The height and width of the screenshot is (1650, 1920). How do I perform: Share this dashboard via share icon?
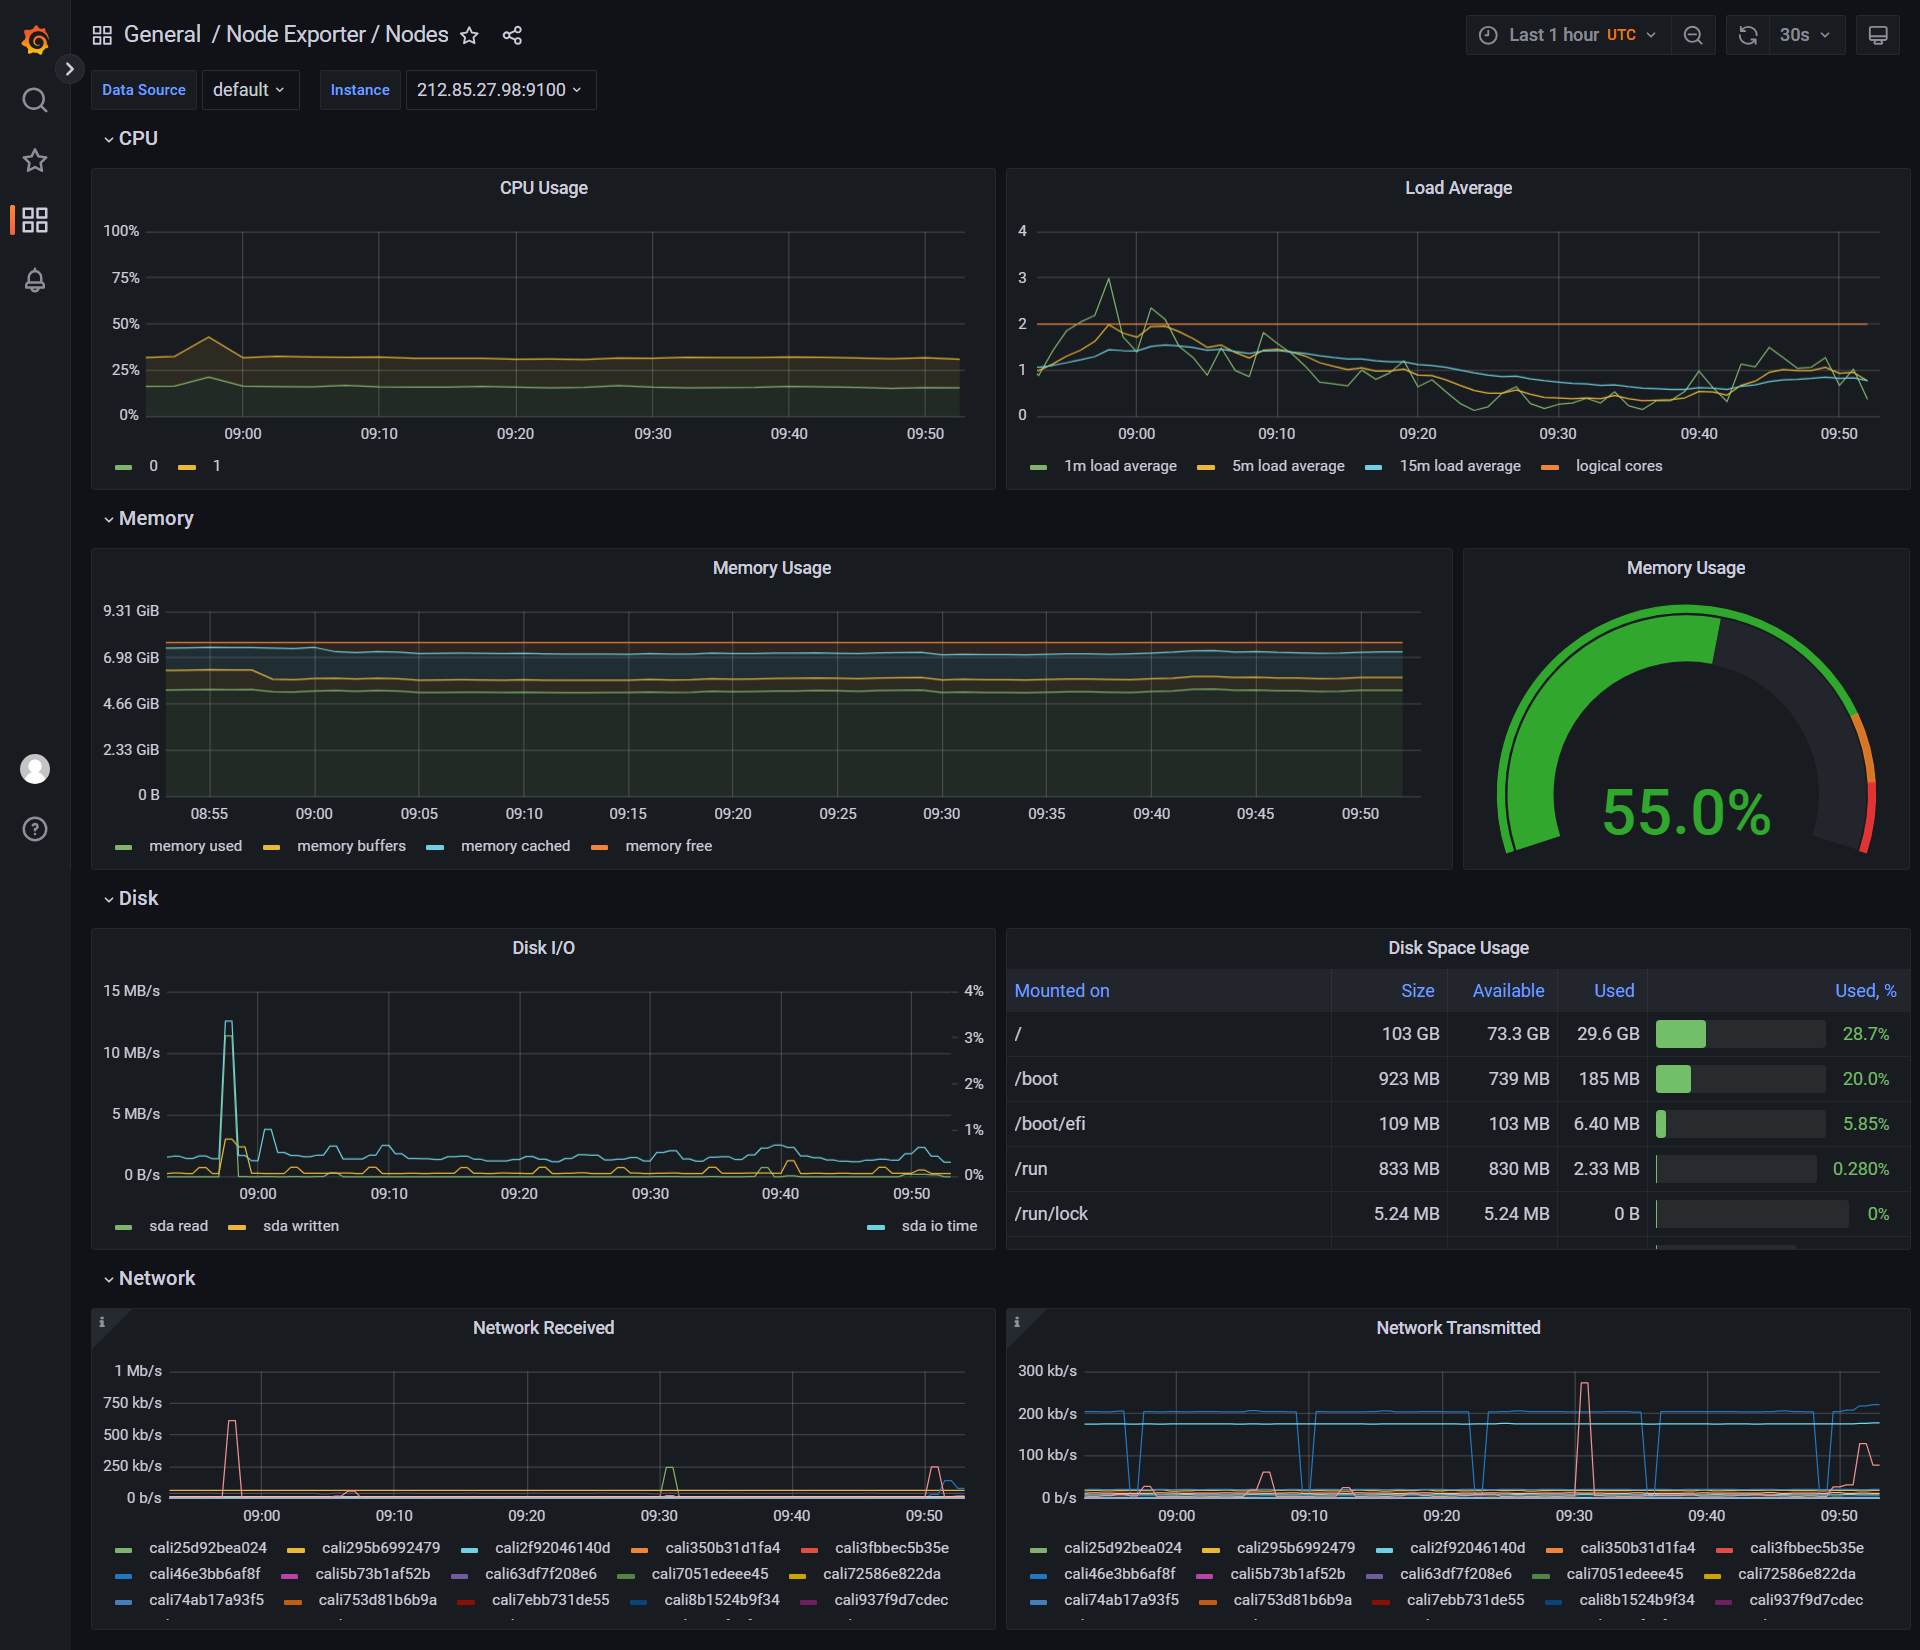pos(512,36)
